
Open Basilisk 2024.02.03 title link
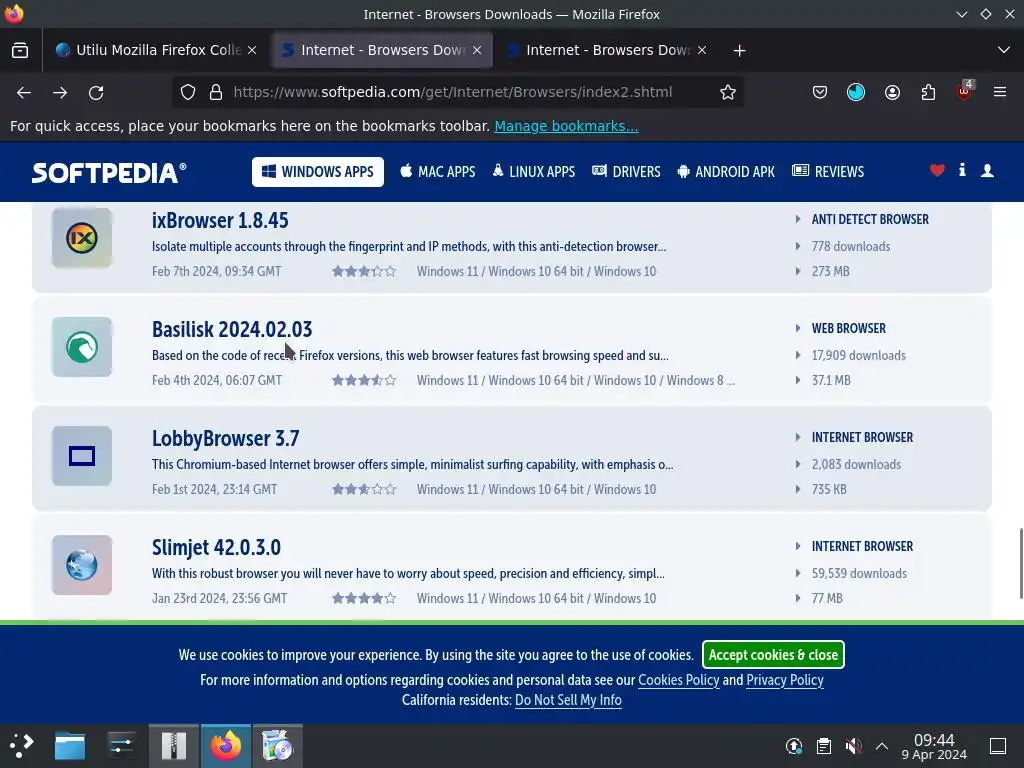tap(232, 330)
